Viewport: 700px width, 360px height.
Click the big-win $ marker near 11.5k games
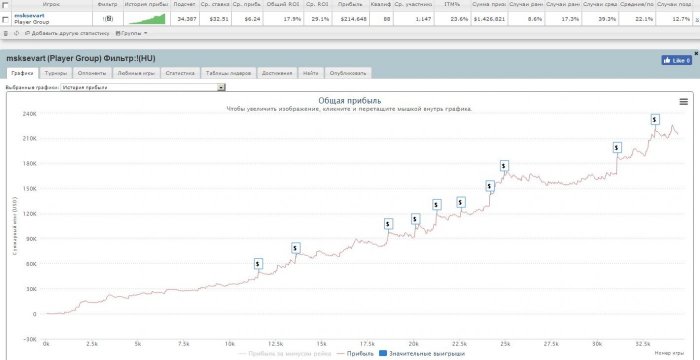point(258,264)
